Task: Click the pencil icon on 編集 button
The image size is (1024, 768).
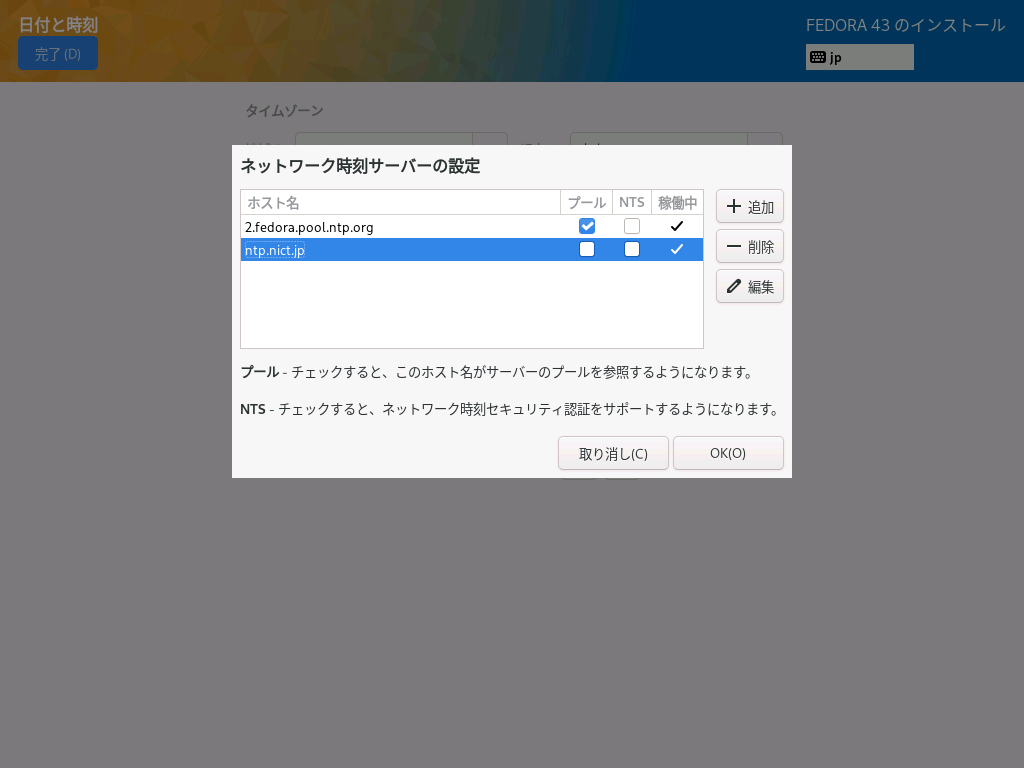Action: point(734,286)
